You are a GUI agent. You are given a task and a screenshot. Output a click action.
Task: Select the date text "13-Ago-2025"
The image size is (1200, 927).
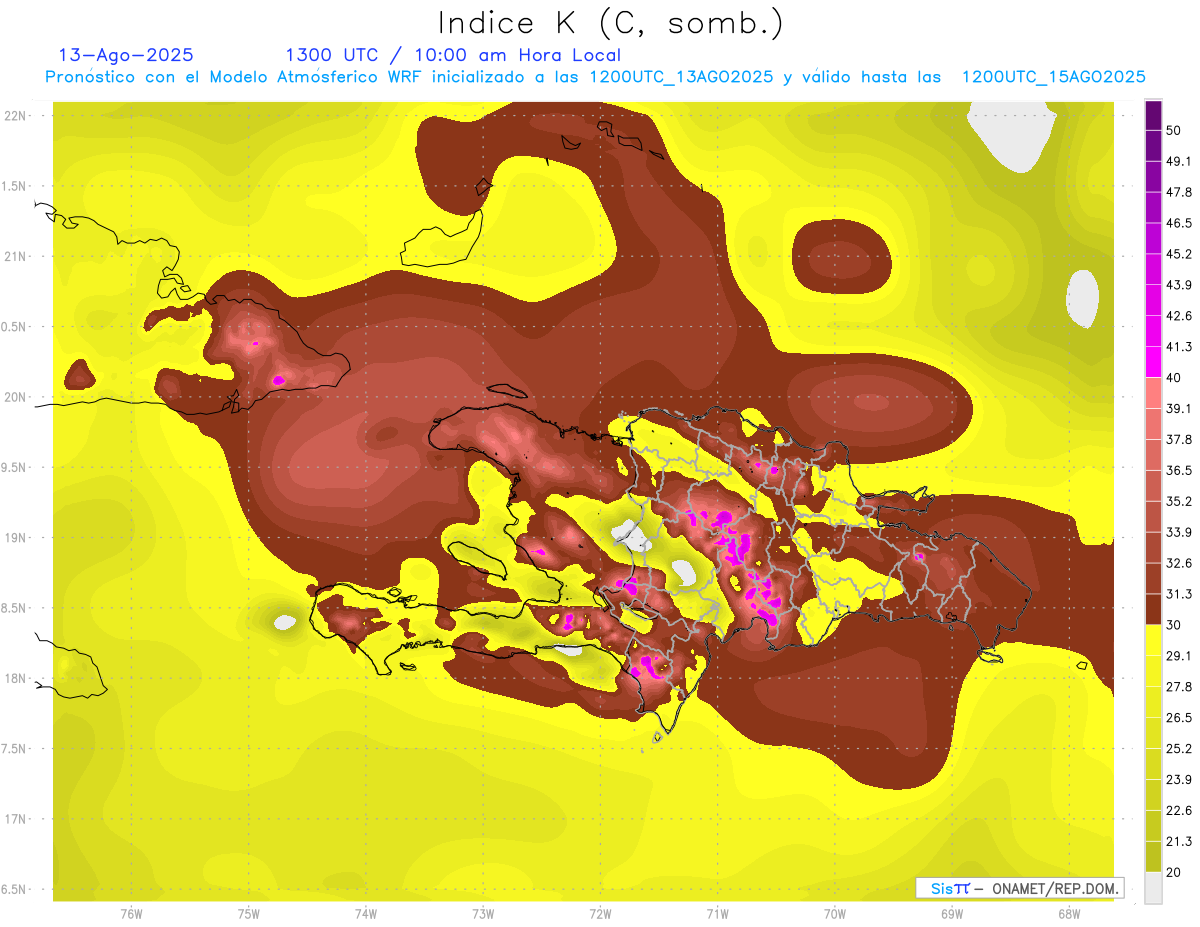tap(126, 55)
